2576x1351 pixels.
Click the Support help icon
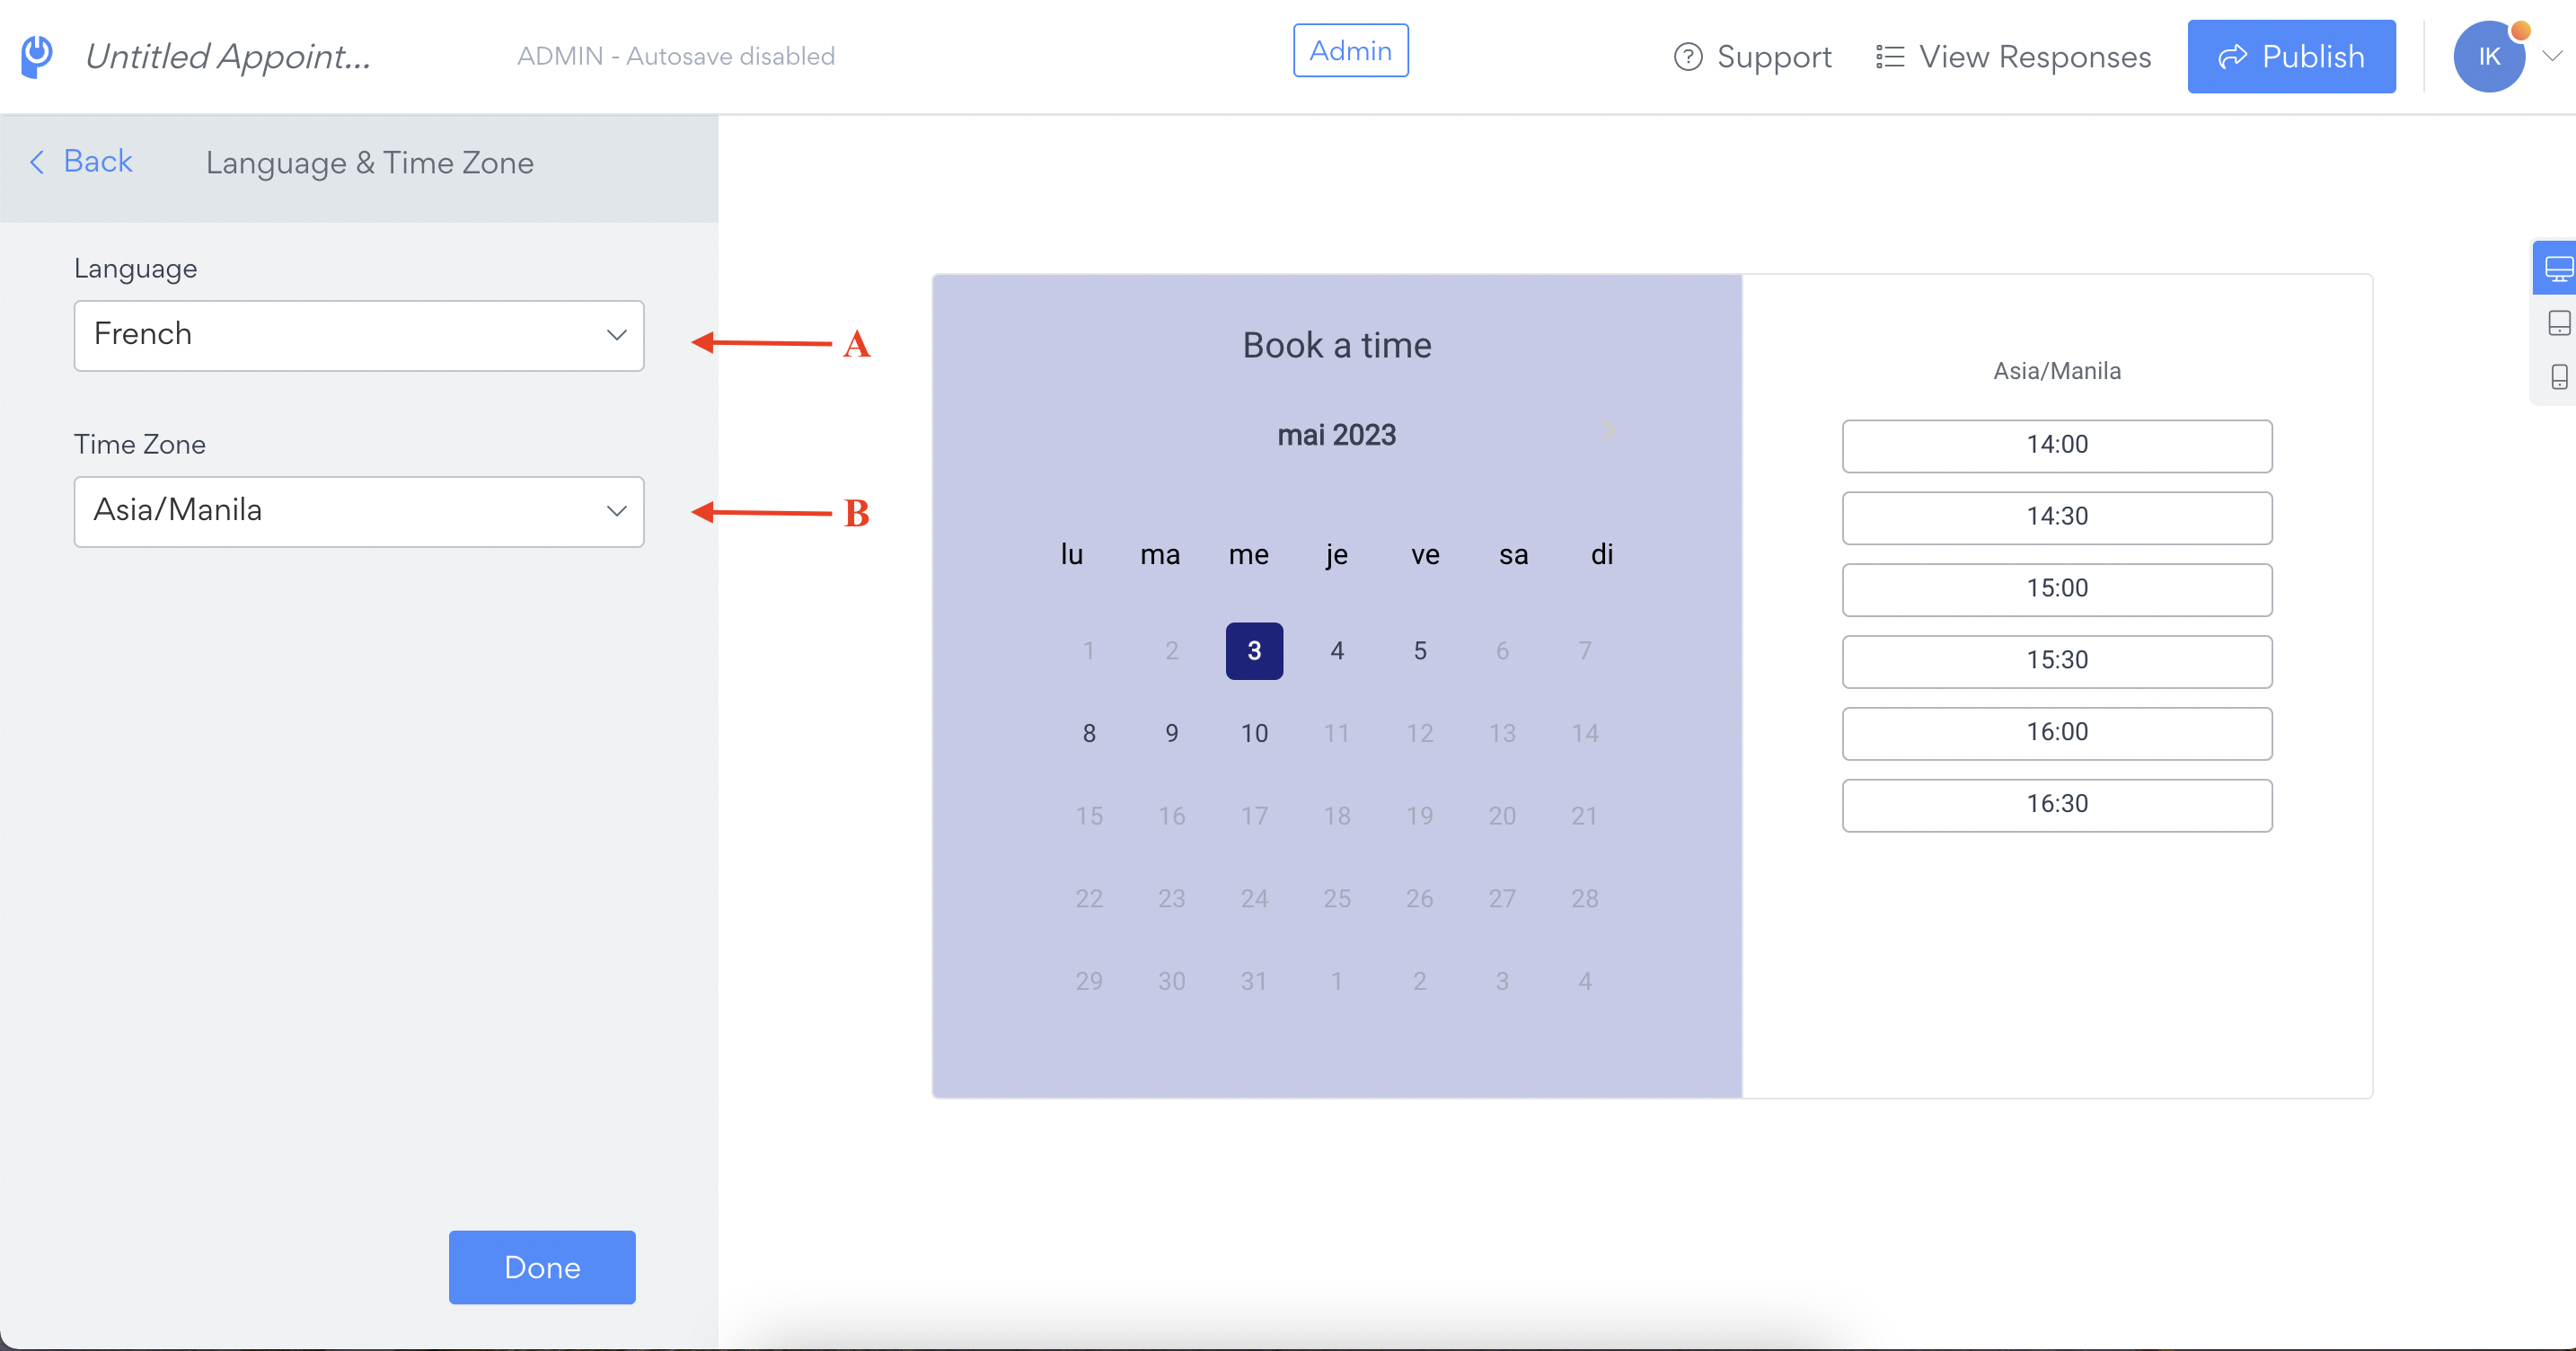click(x=1687, y=57)
